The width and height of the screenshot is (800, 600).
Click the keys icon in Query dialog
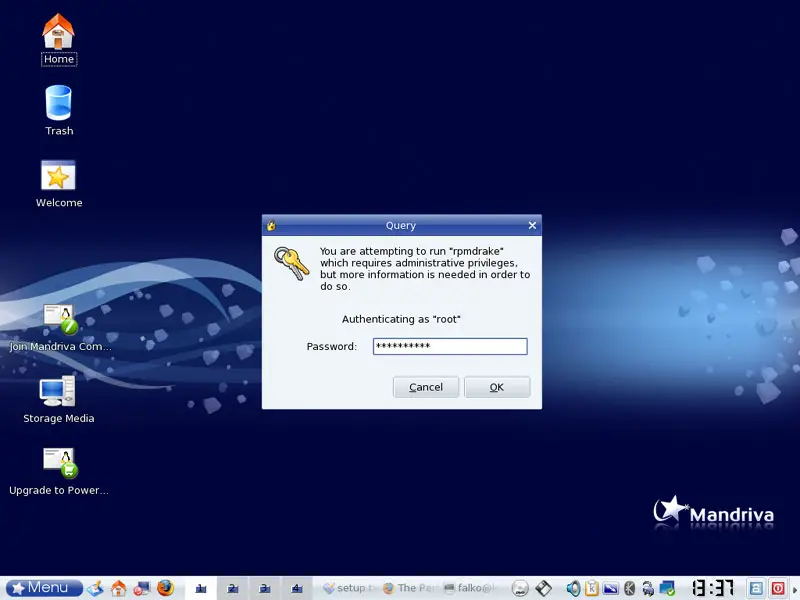291,263
